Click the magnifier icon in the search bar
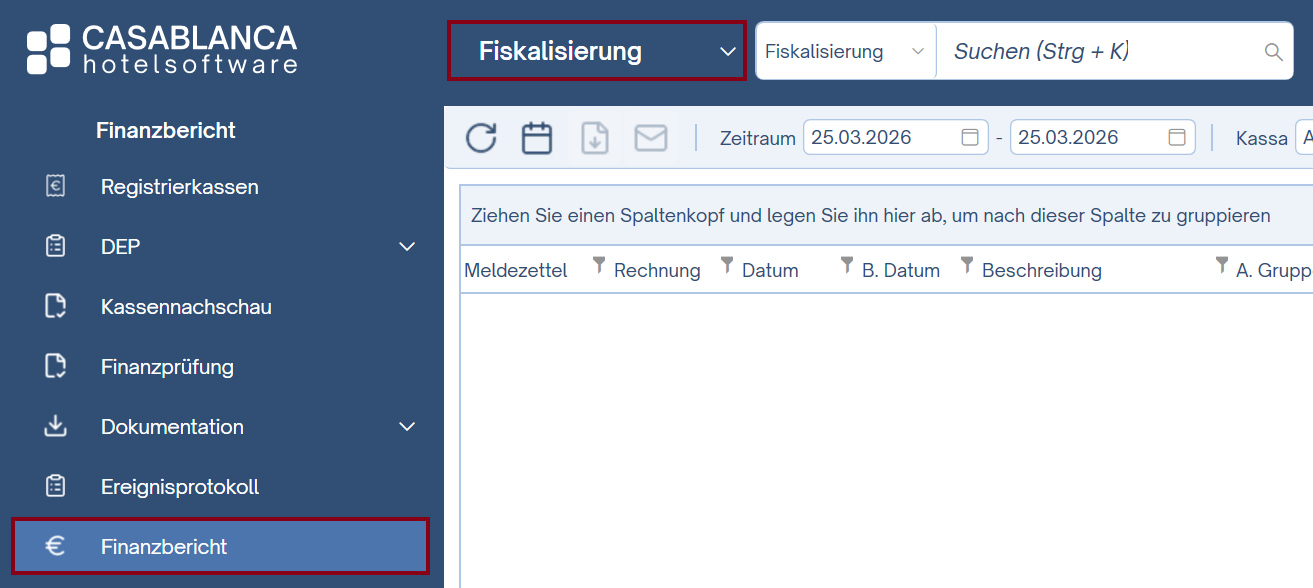1313x588 pixels. tap(1273, 50)
